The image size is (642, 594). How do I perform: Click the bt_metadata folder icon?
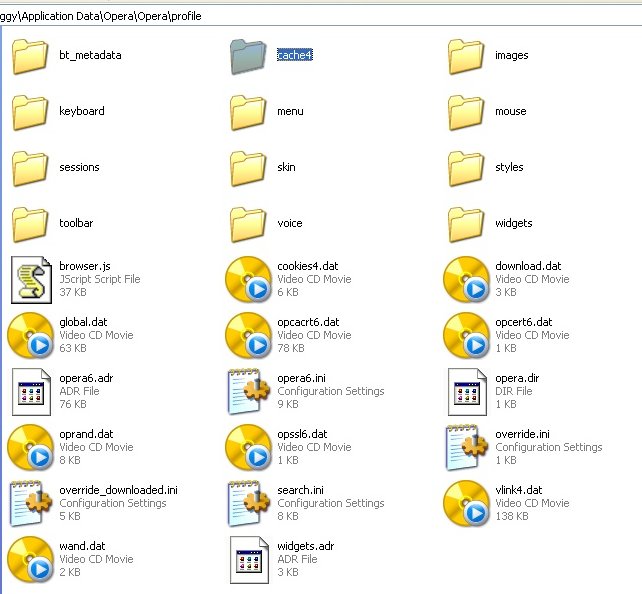(x=30, y=56)
